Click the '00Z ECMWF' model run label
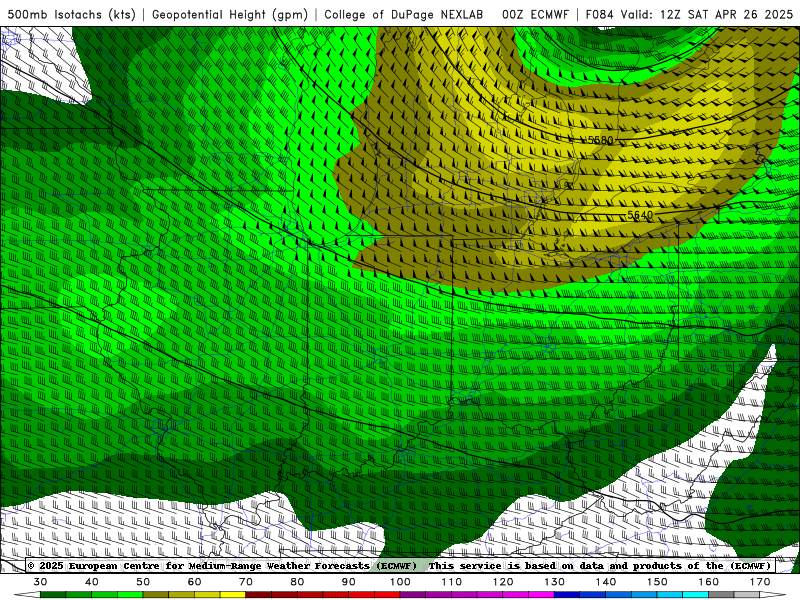 point(535,14)
